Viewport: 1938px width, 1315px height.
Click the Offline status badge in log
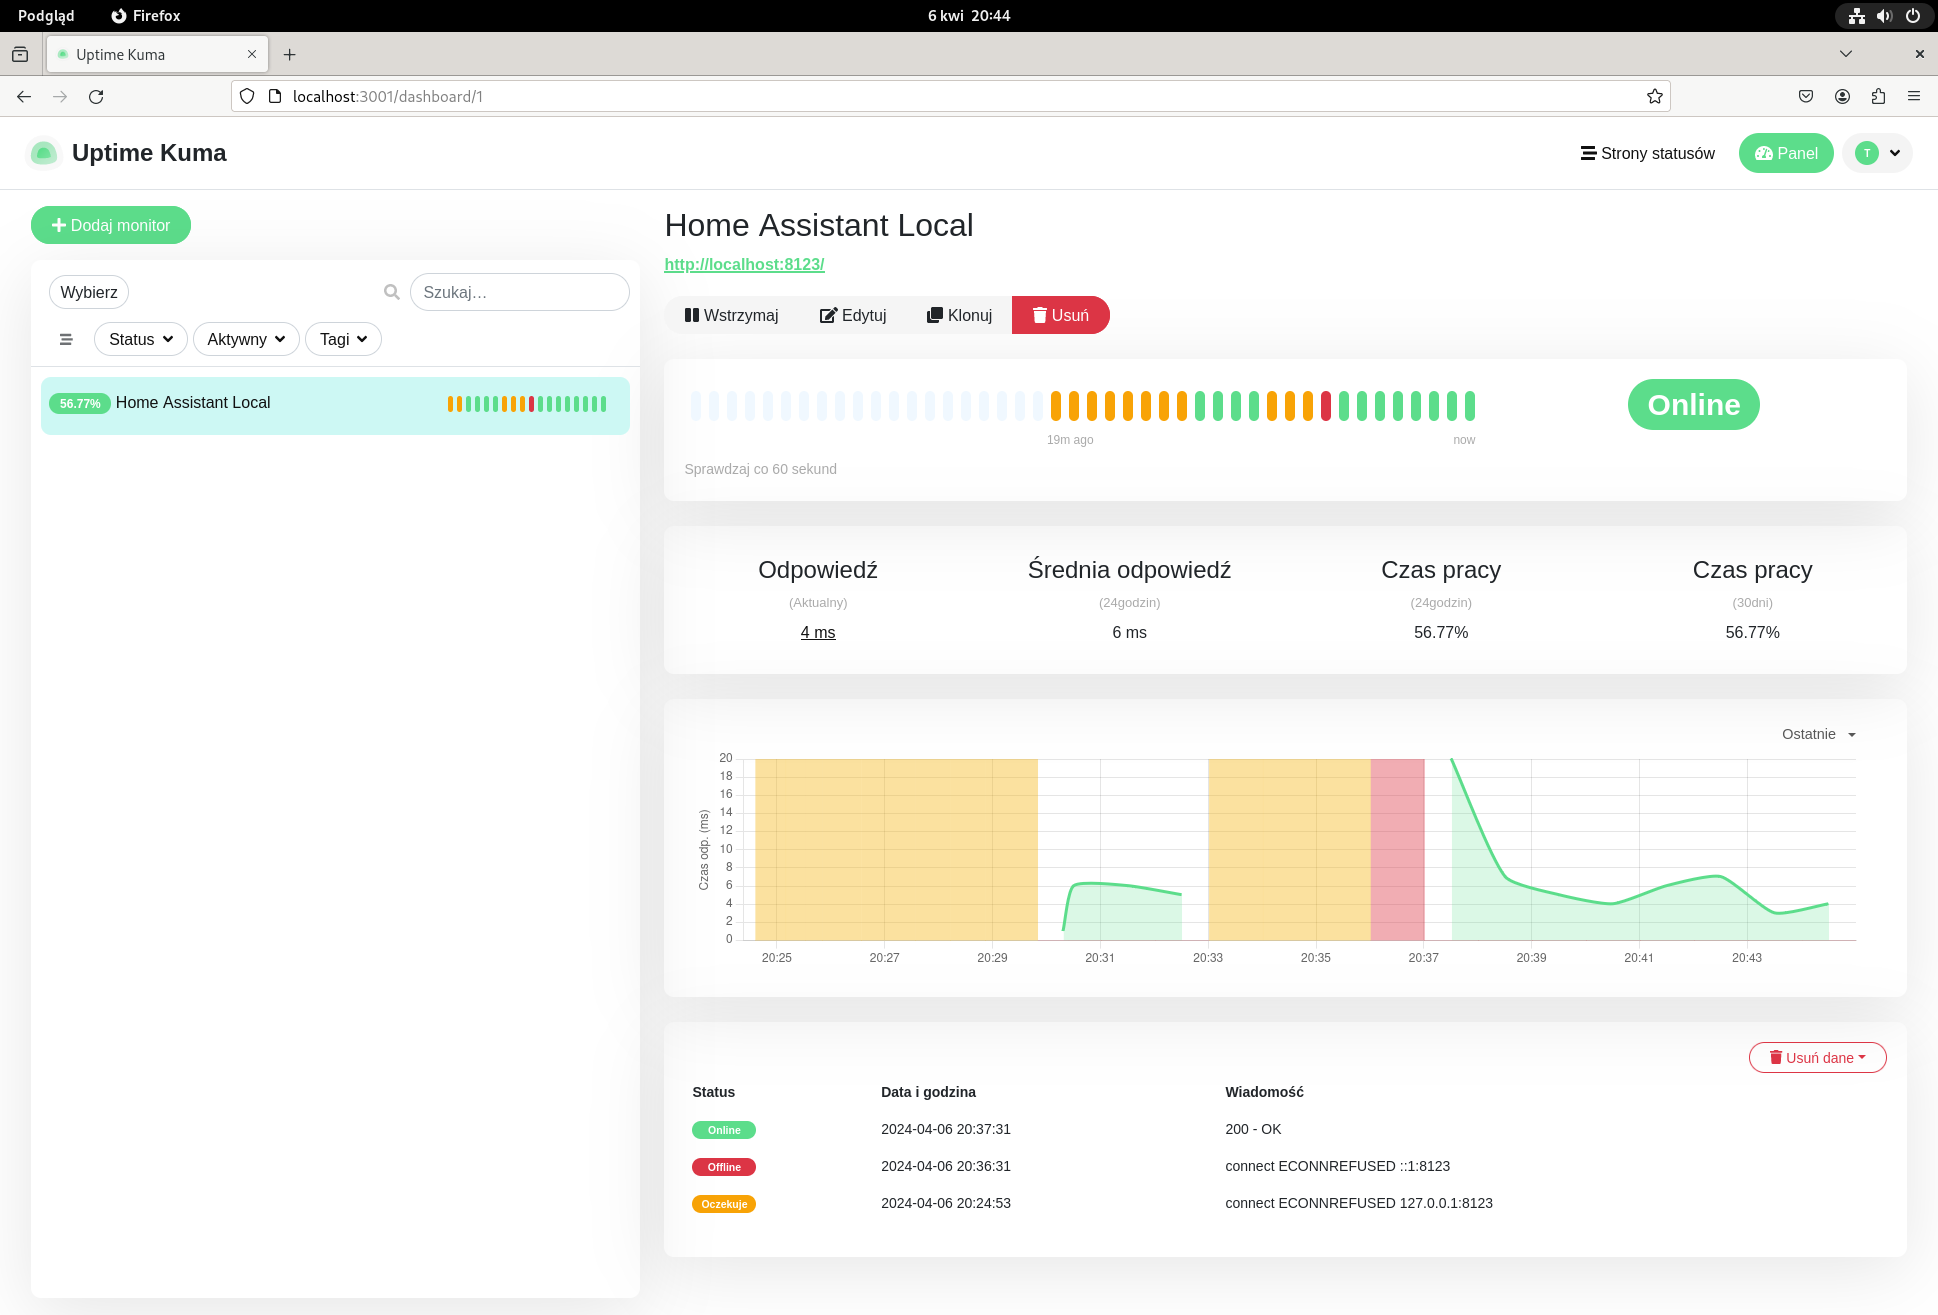click(724, 1167)
